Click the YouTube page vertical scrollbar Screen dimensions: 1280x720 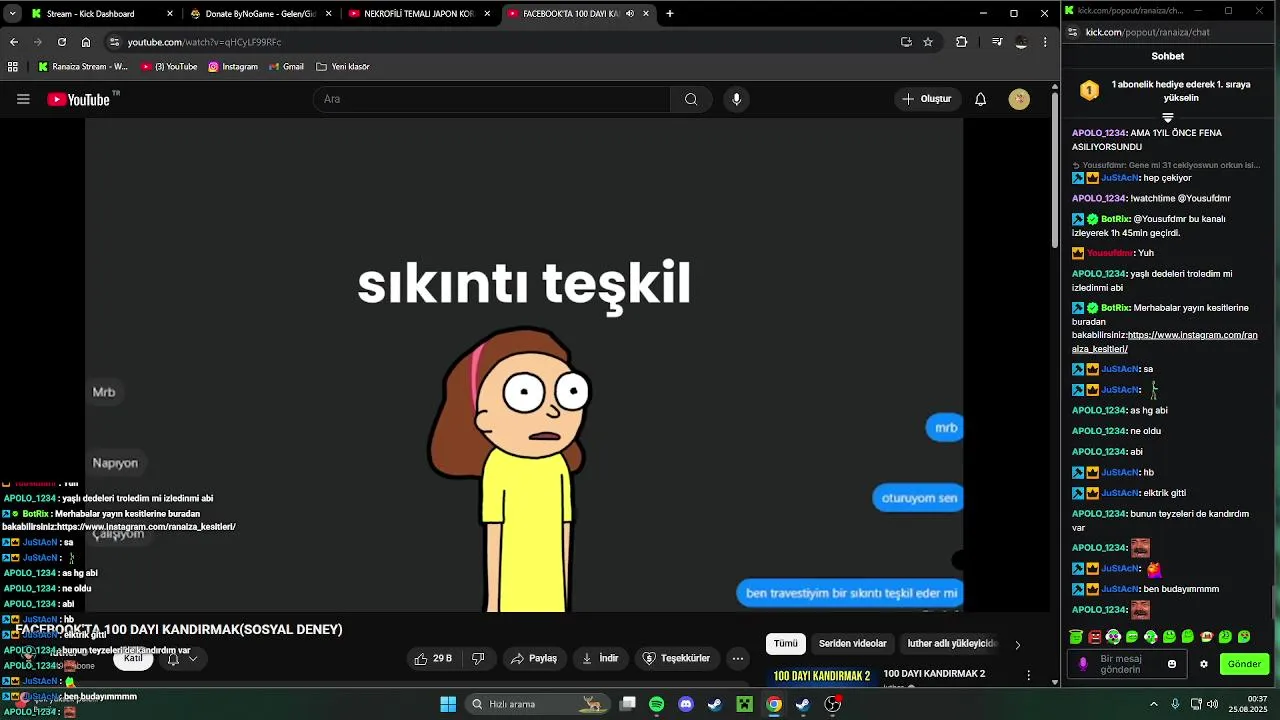(1054, 170)
